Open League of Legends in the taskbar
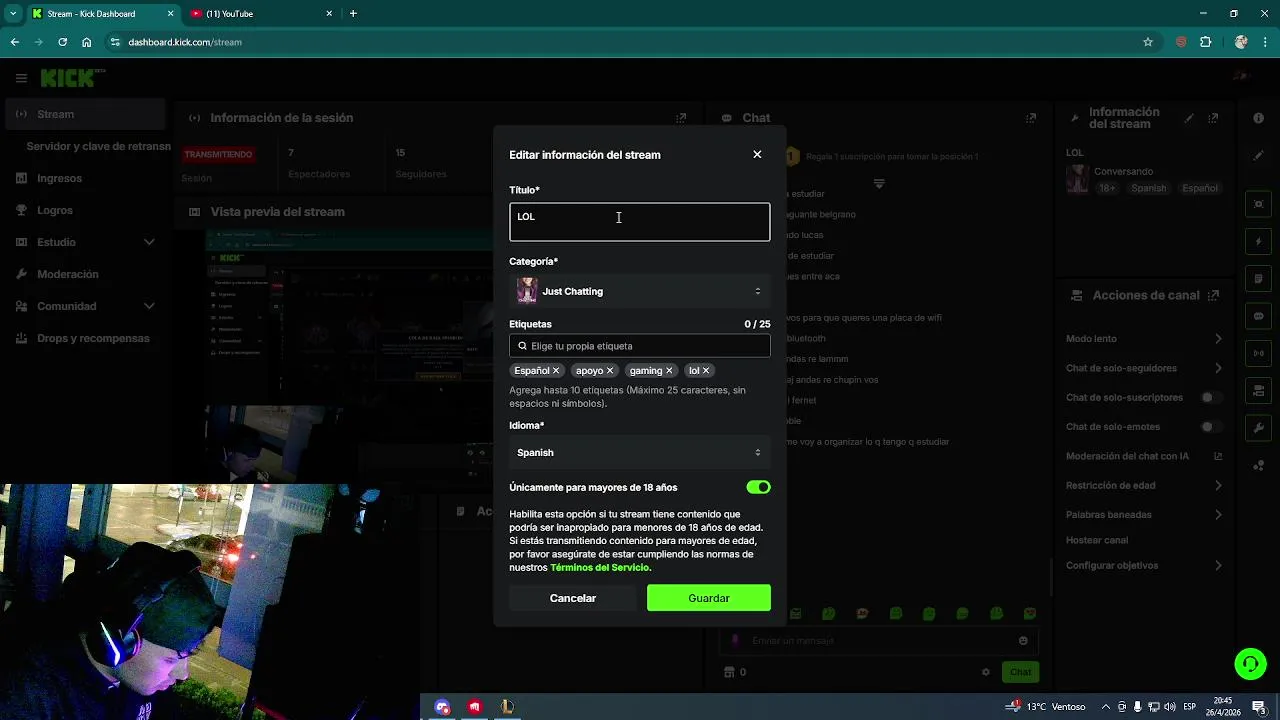The width and height of the screenshot is (1280, 720). click(x=507, y=707)
